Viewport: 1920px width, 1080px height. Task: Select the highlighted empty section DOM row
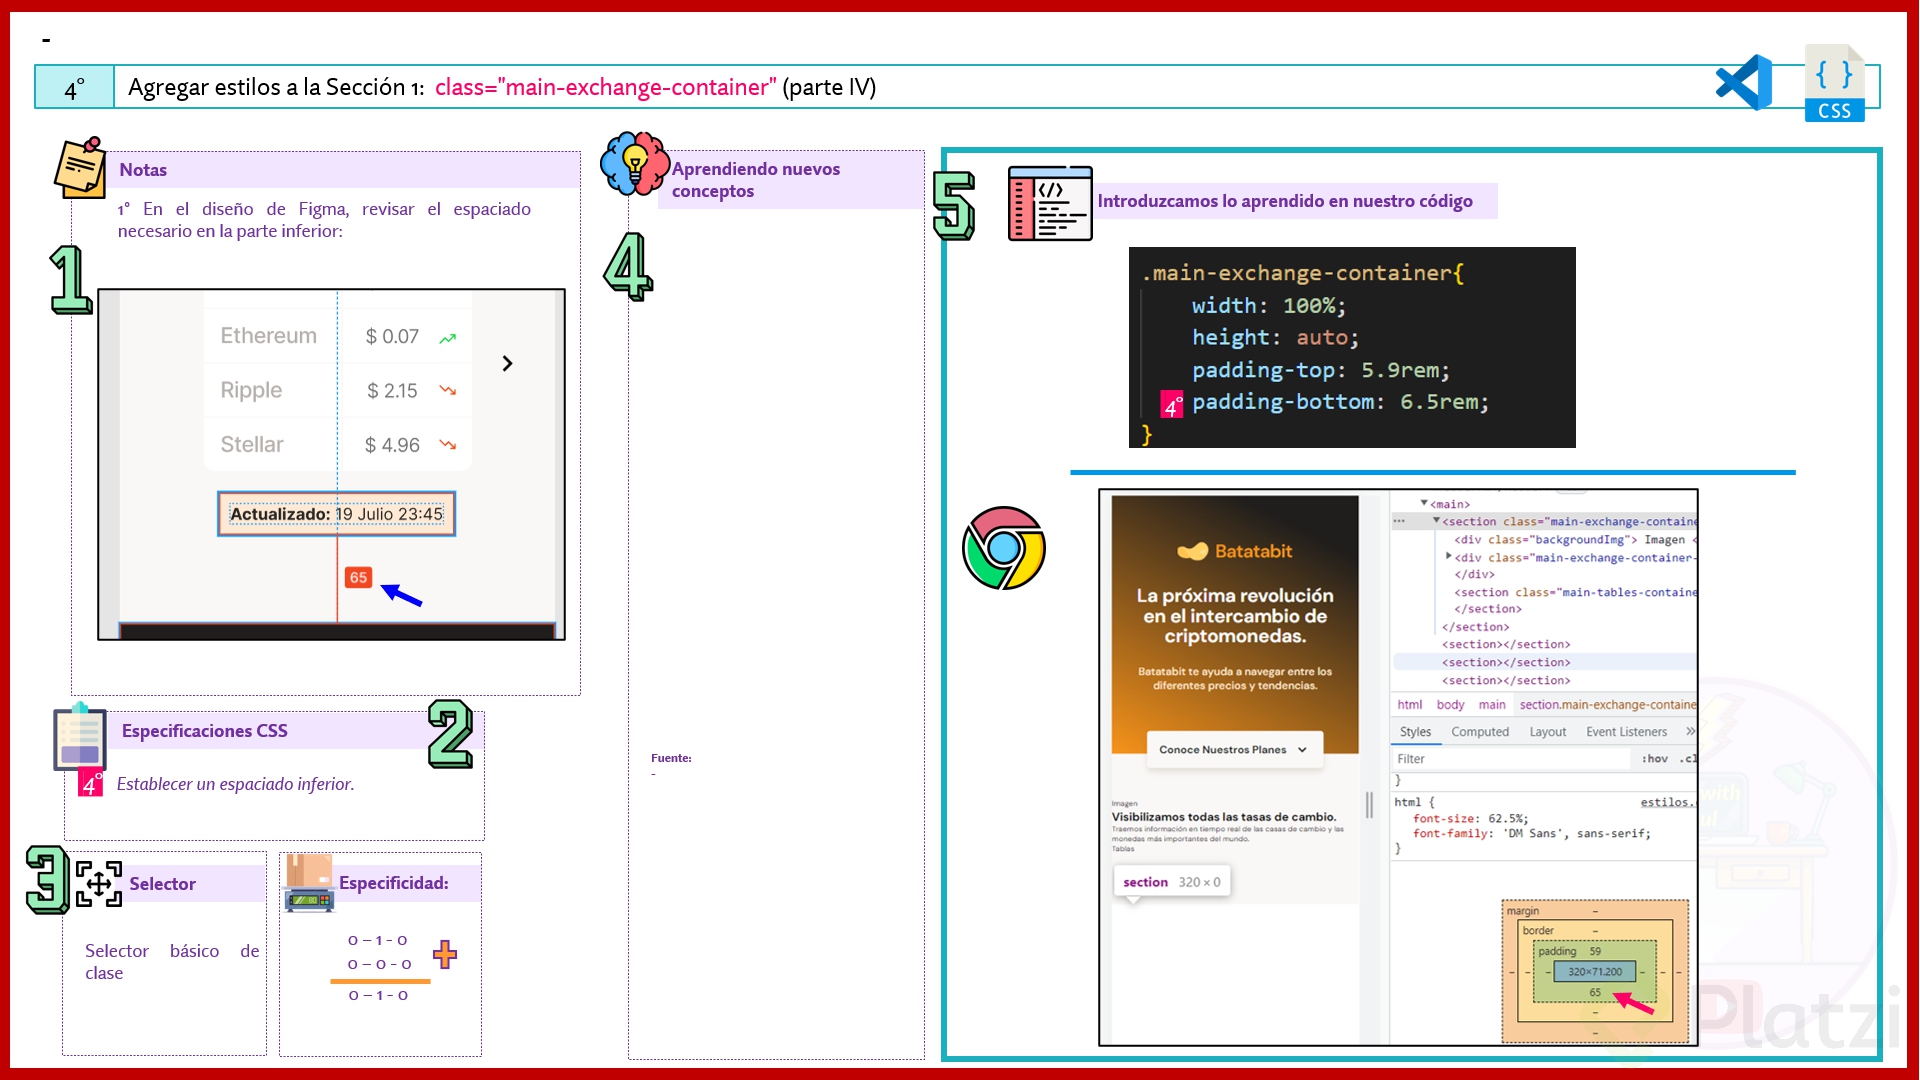(x=1544, y=662)
